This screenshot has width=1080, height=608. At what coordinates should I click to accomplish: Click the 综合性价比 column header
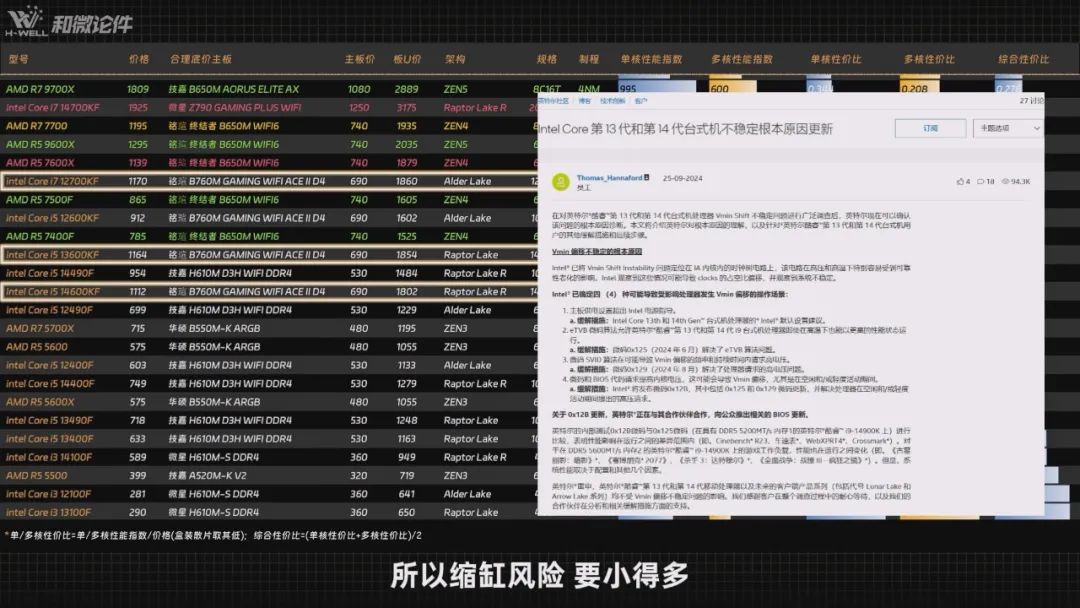tap(1024, 59)
